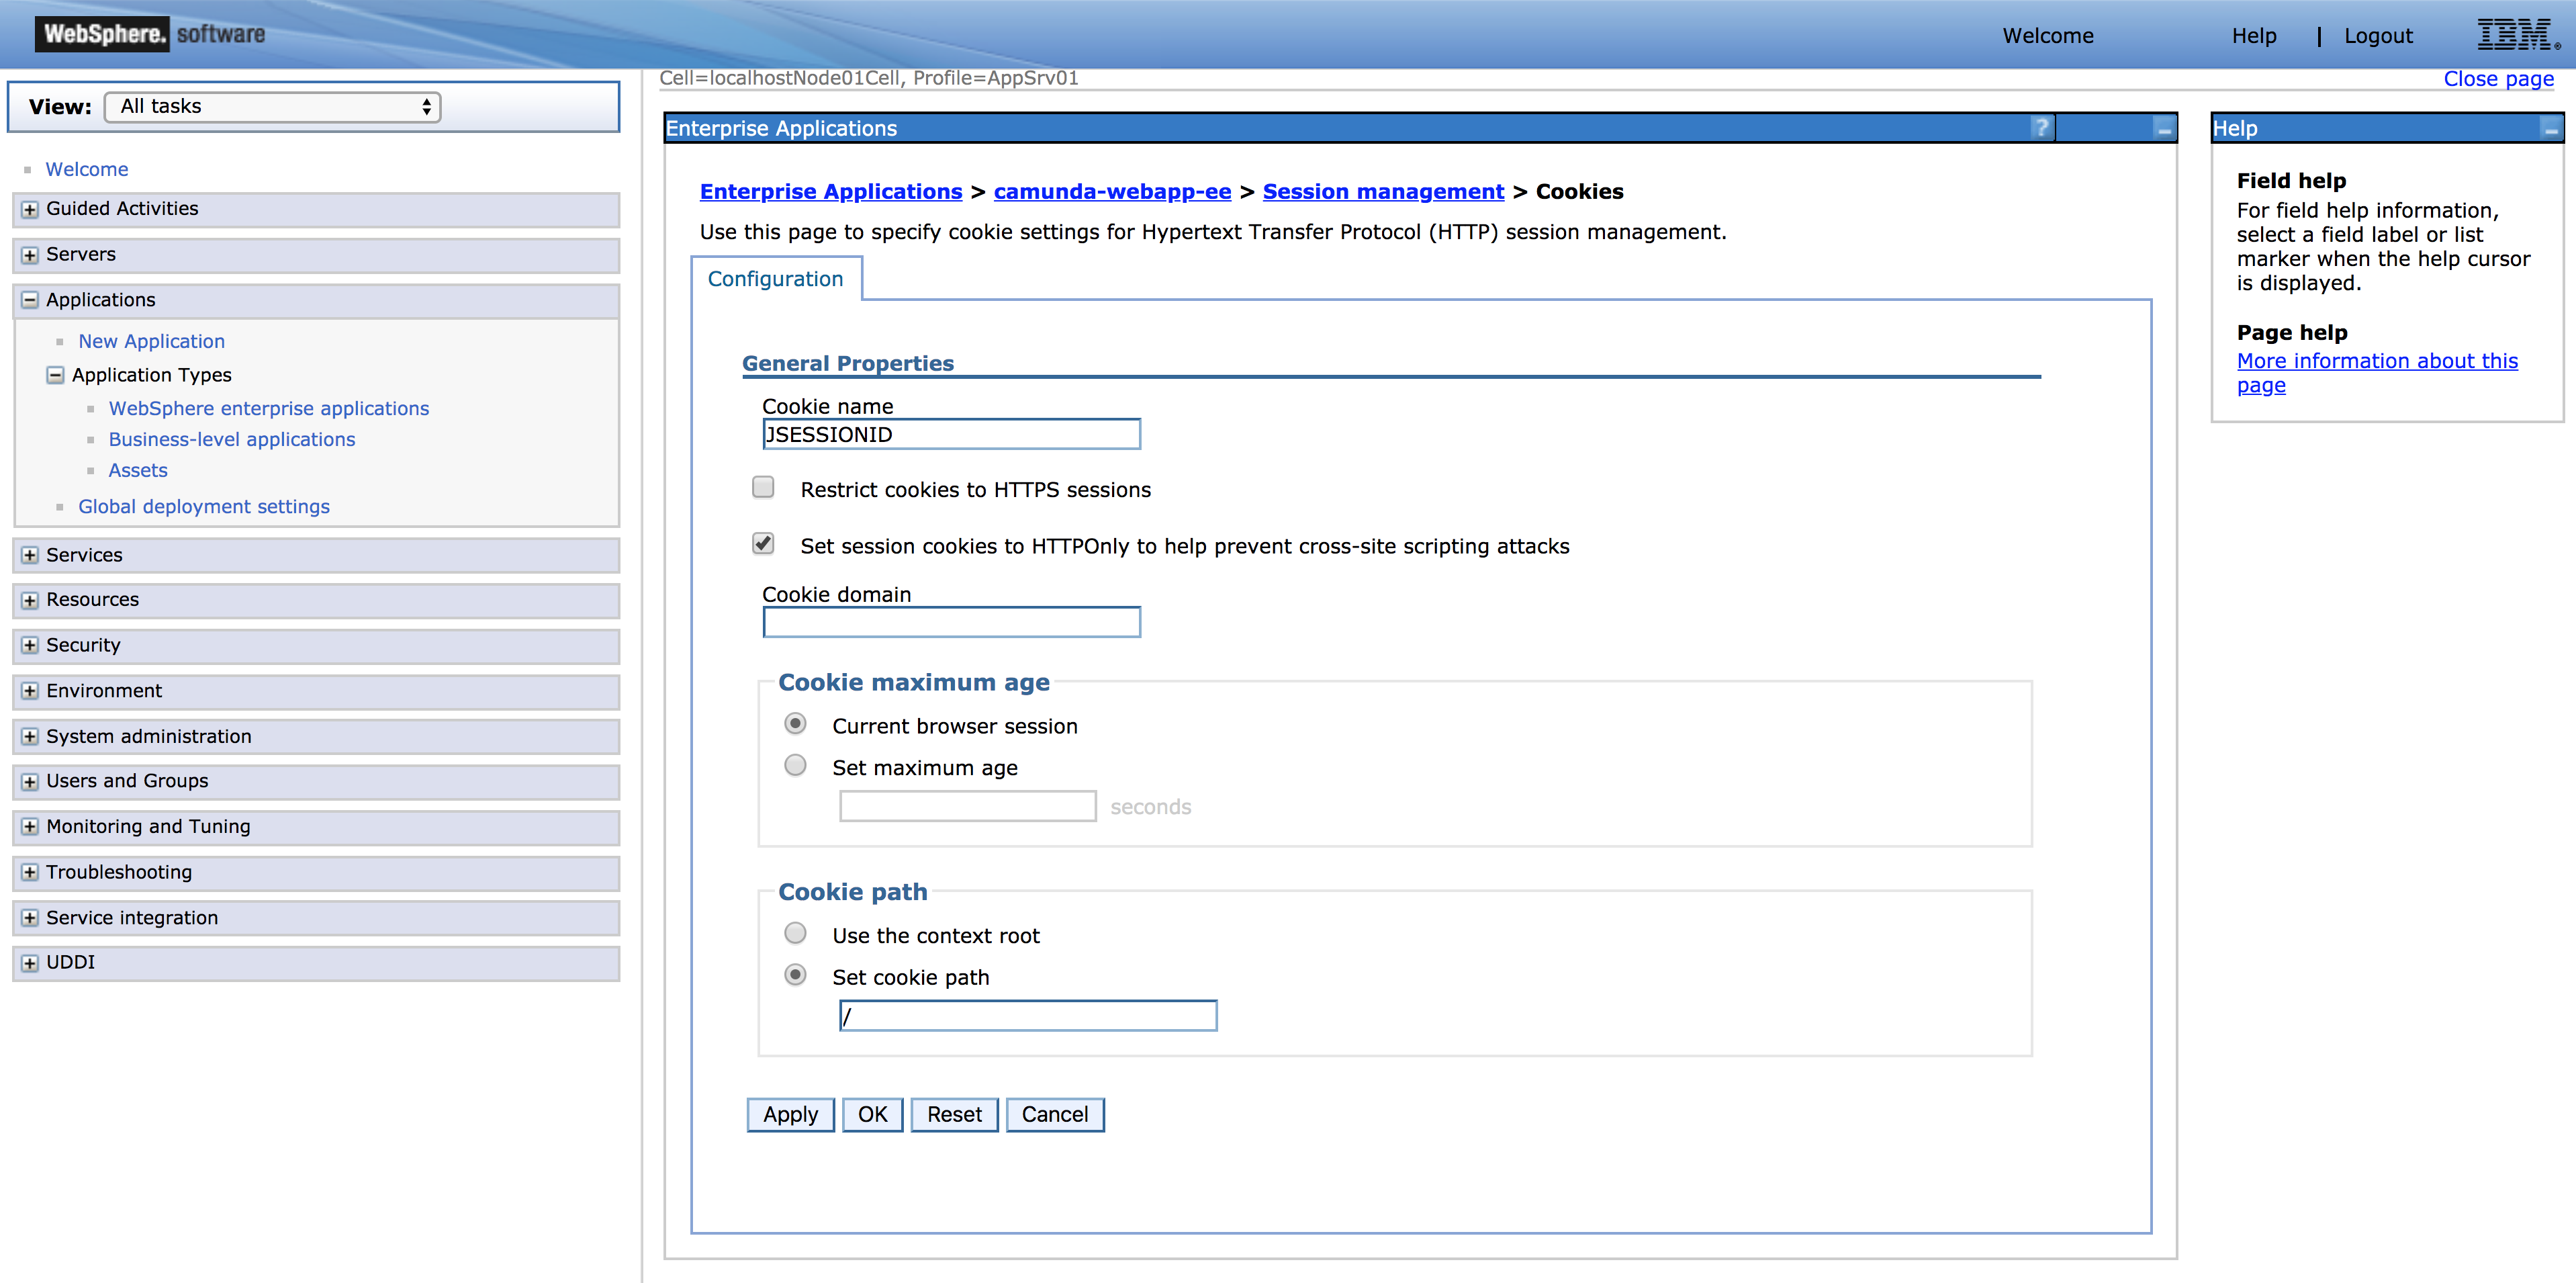2576x1283 pixels.
Task: Click Help in the top header
Action: 2254,36
